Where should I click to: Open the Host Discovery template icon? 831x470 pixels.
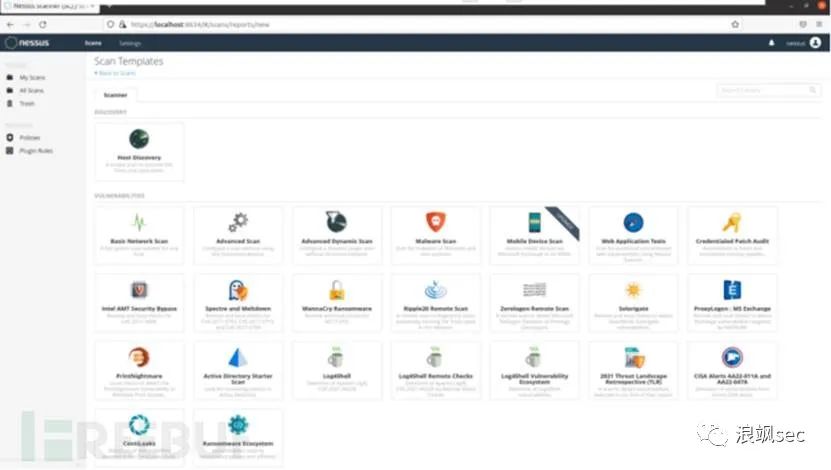[x=139, y=139]
